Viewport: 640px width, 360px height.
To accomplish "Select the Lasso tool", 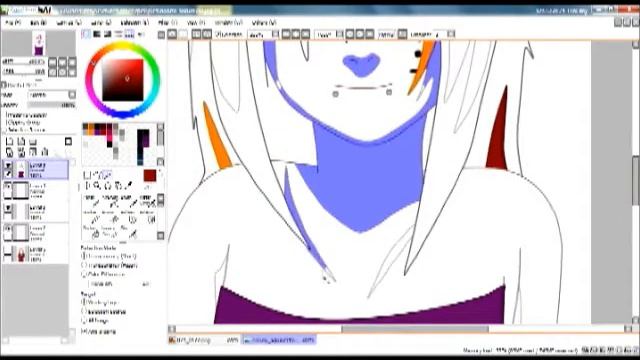I will tap(97, 175).
